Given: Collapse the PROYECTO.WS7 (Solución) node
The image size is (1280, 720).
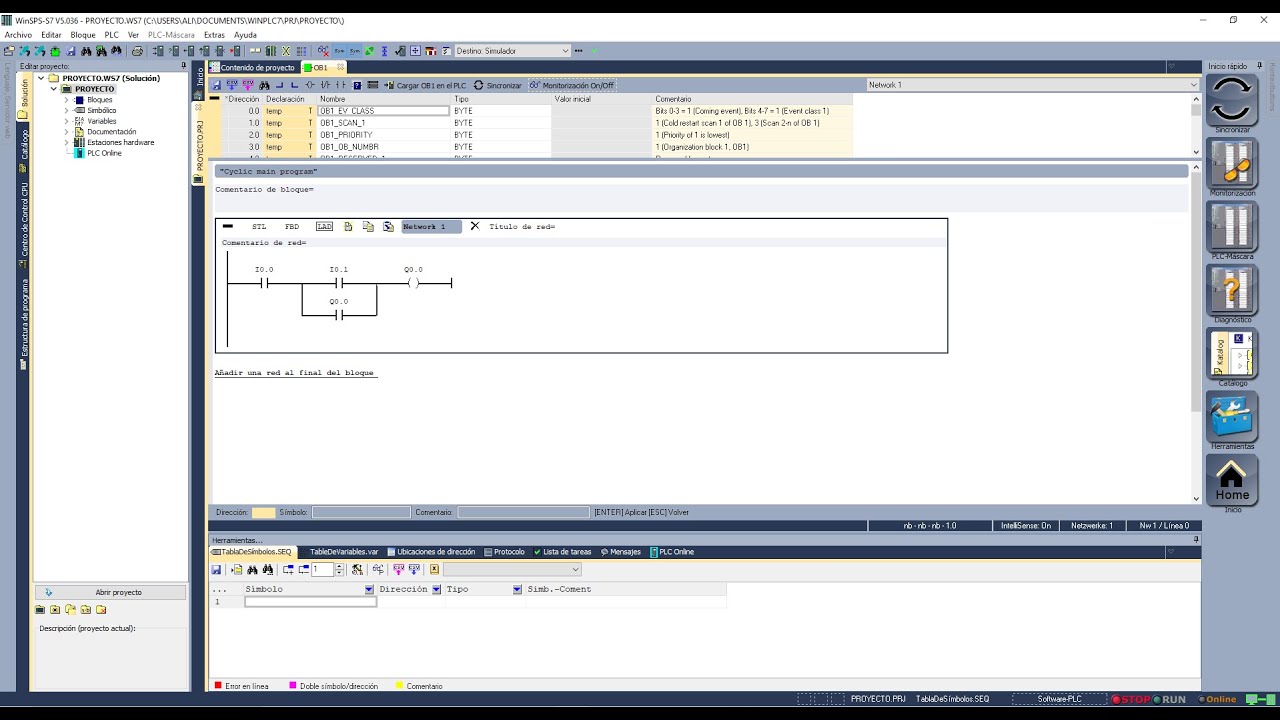Looking at the screenshot, I should click(x=42, y=78).
